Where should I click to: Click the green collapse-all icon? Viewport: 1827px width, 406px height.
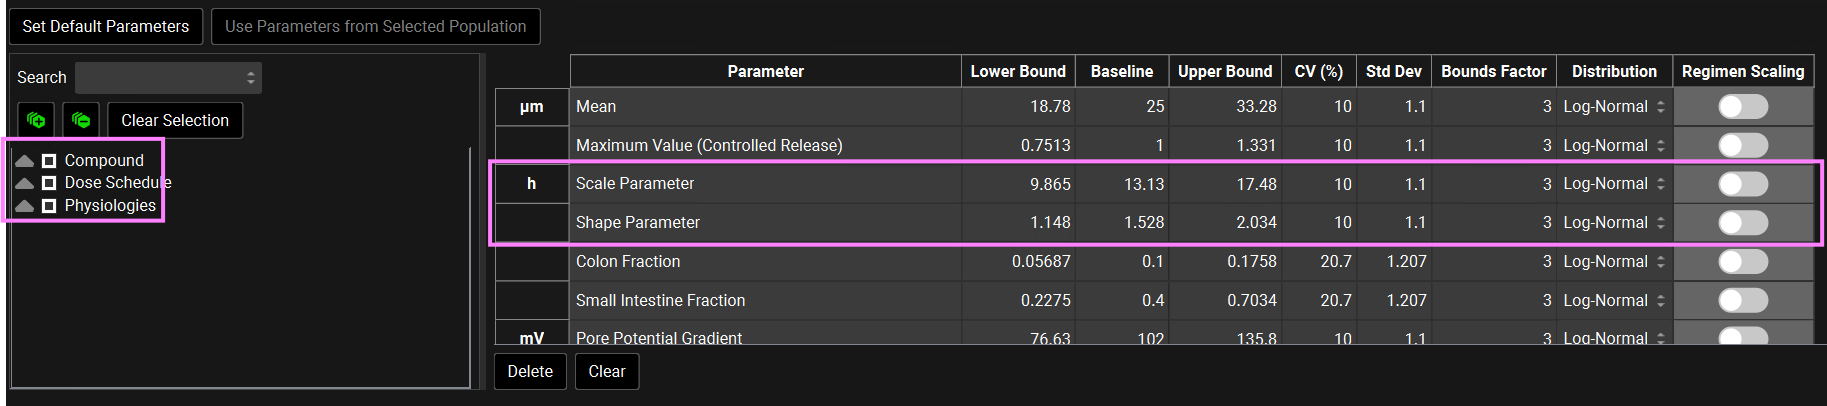[81, 120]
